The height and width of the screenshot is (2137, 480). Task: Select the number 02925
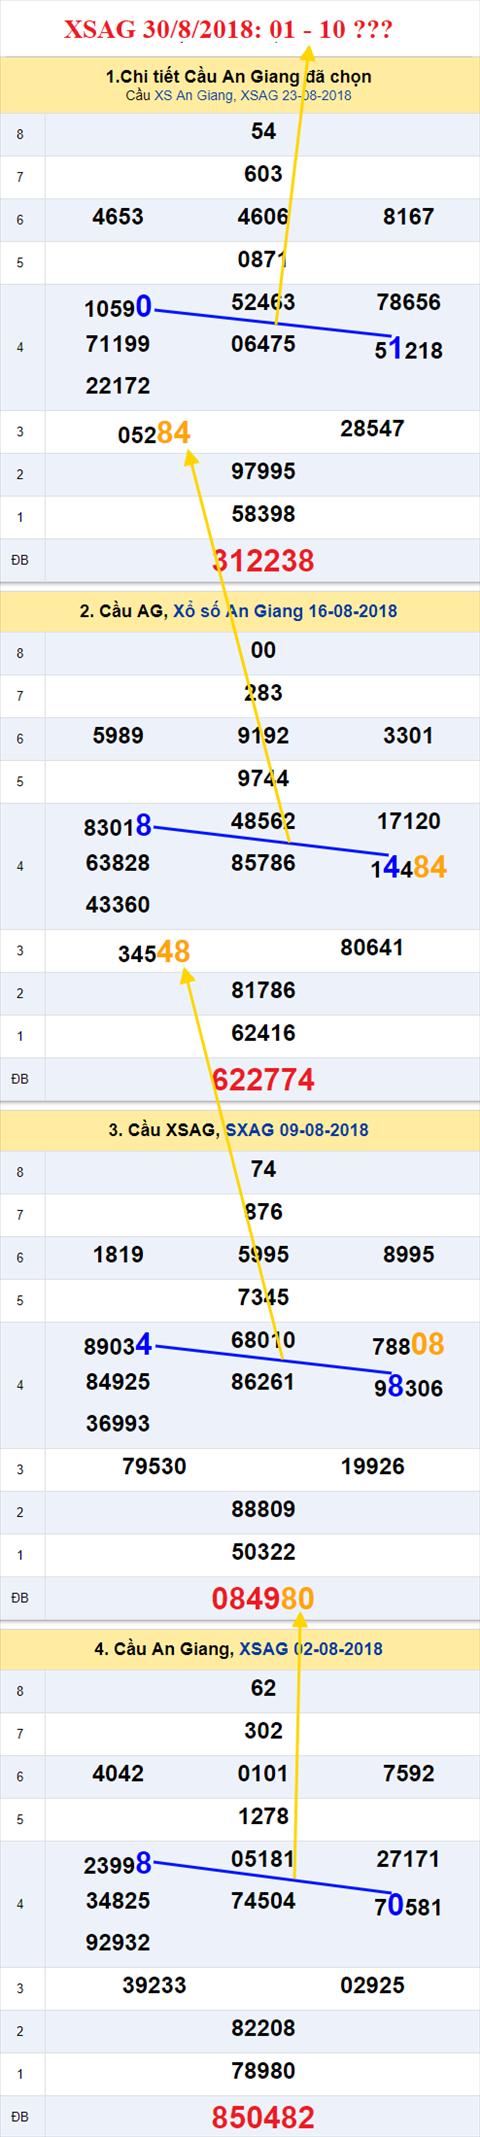tap(372, 1986)
